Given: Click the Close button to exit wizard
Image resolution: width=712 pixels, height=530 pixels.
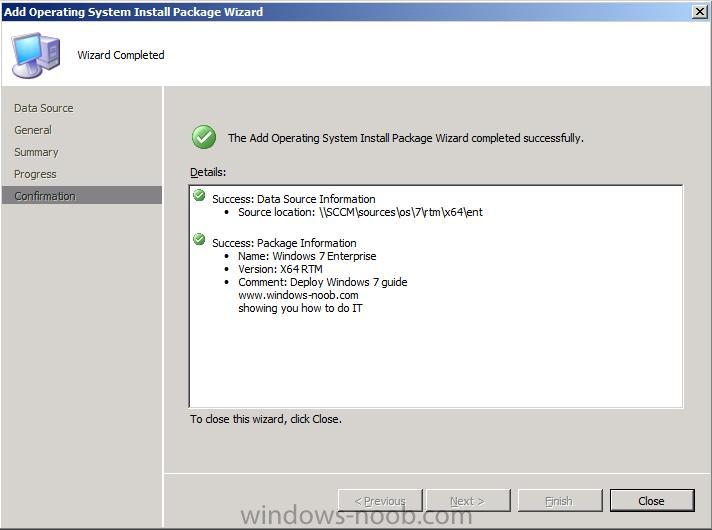Looking at the screenshot, I should [x=652, y=500].
